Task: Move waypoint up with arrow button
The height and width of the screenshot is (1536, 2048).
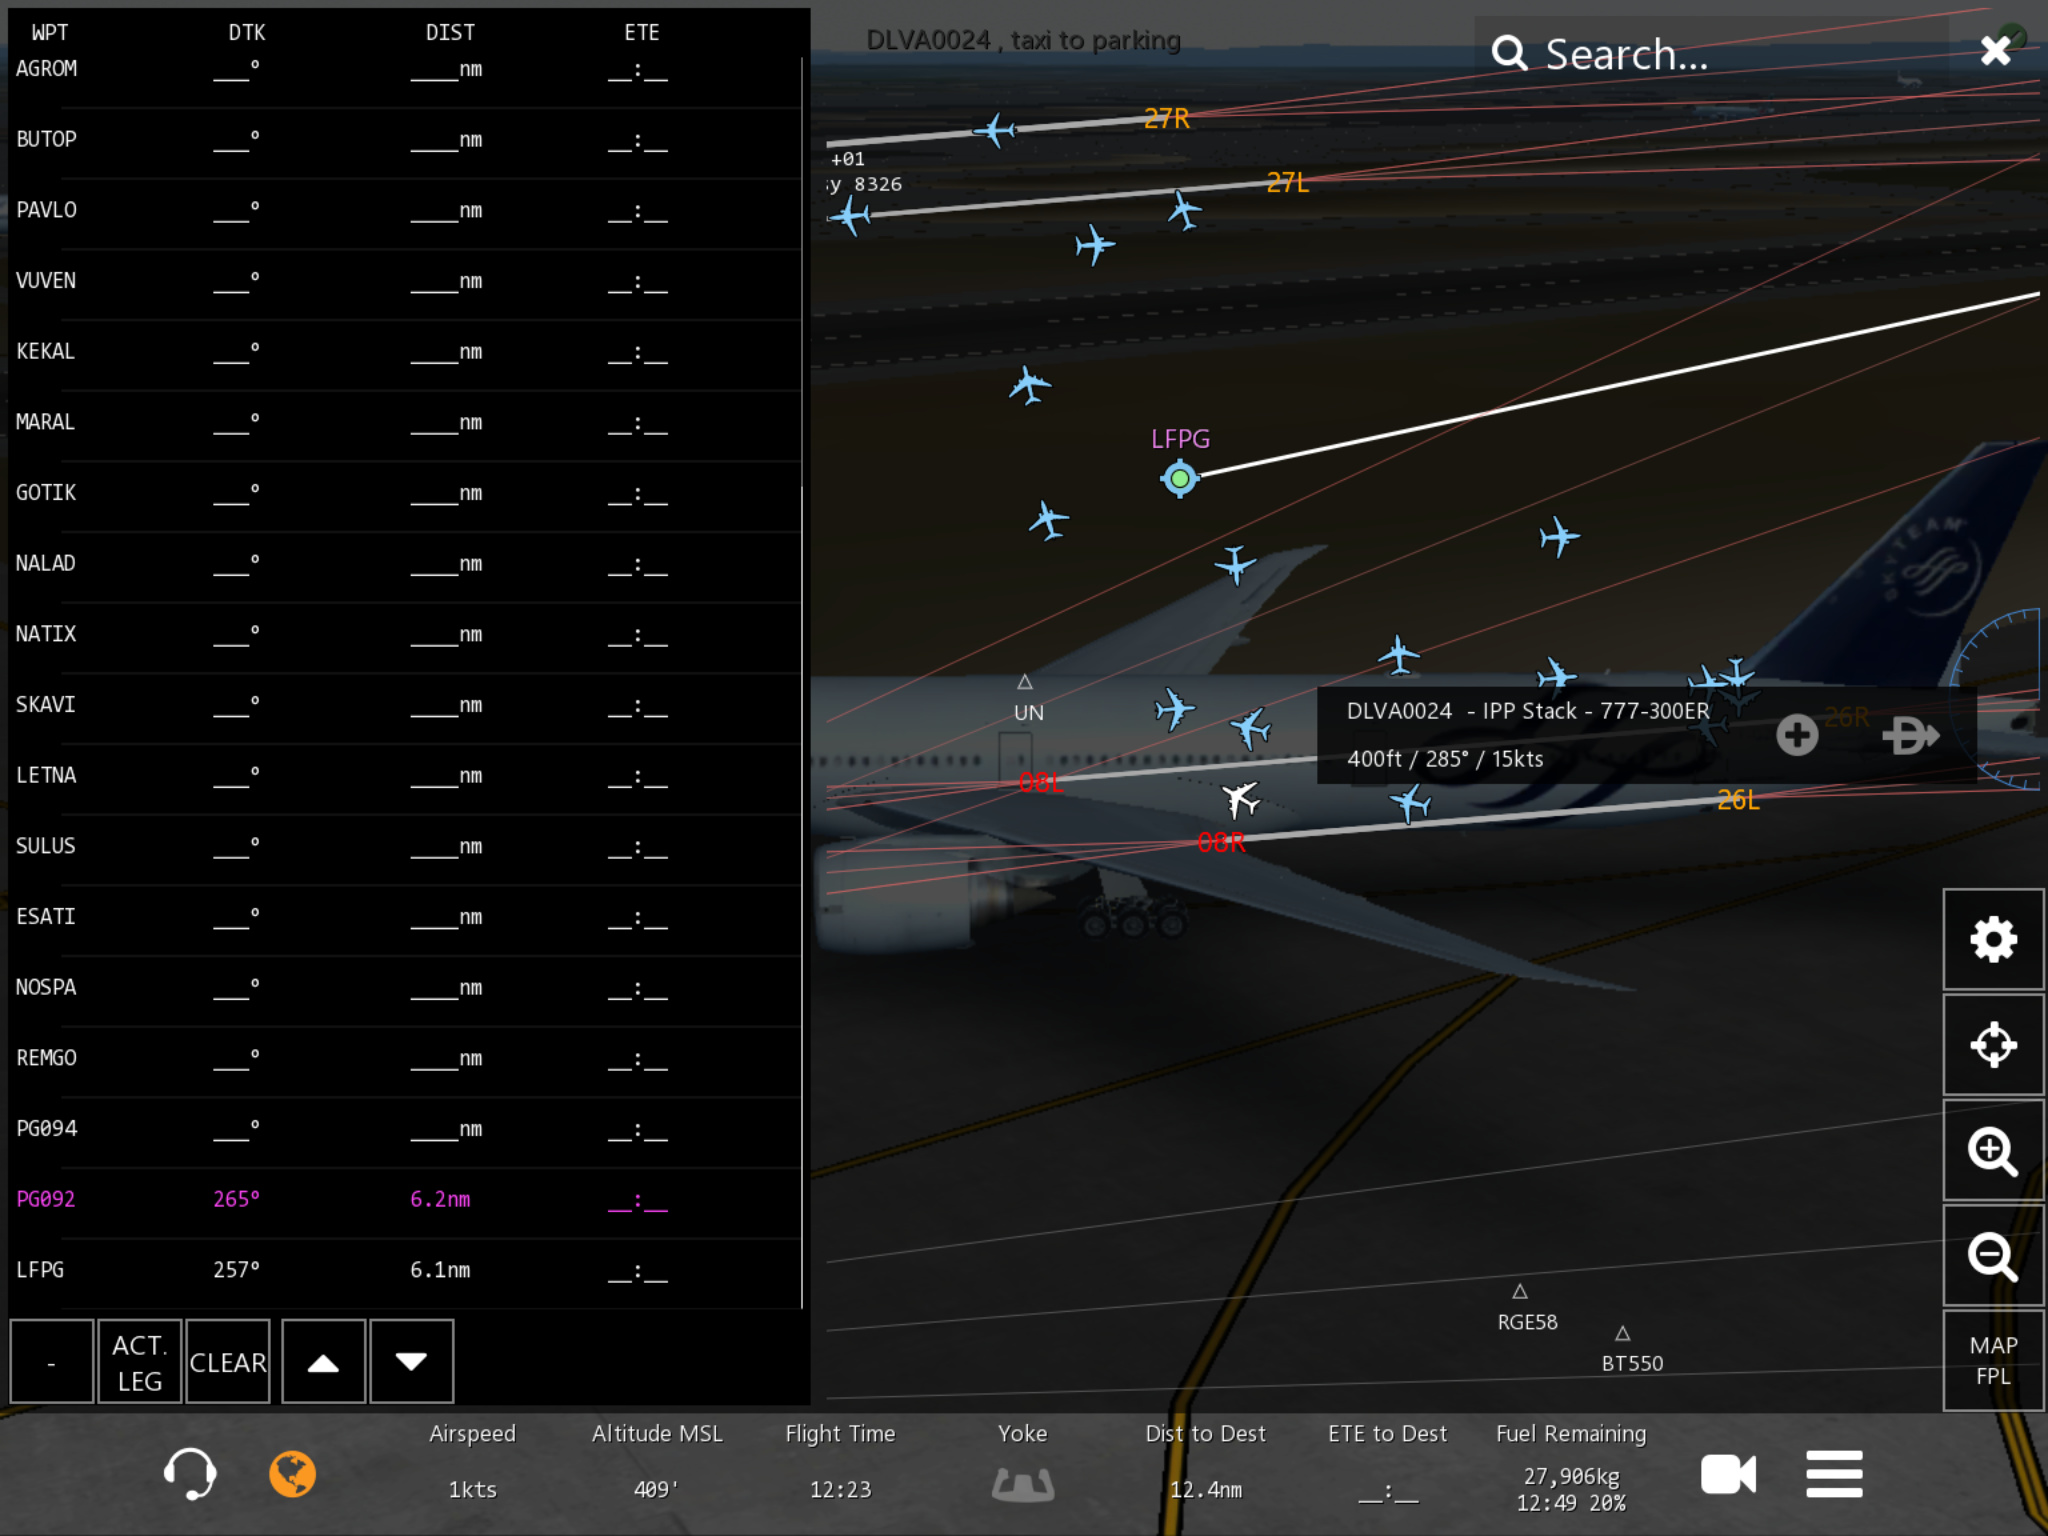Action: (x=323, y=1362)
